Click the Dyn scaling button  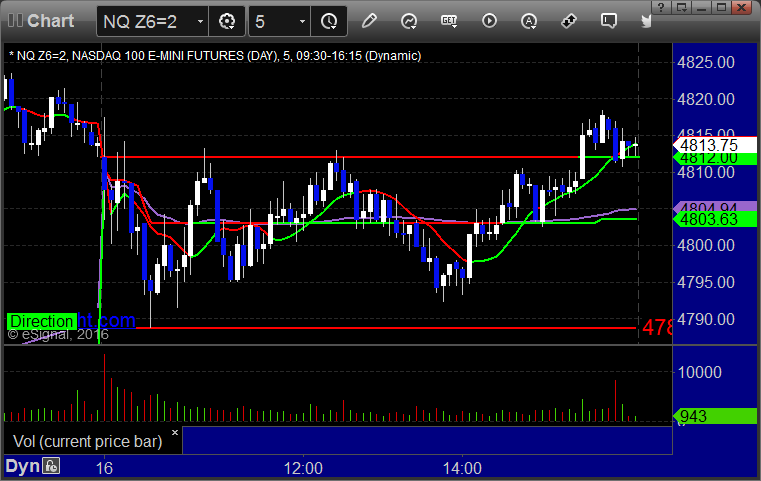(x=22, y=466)
